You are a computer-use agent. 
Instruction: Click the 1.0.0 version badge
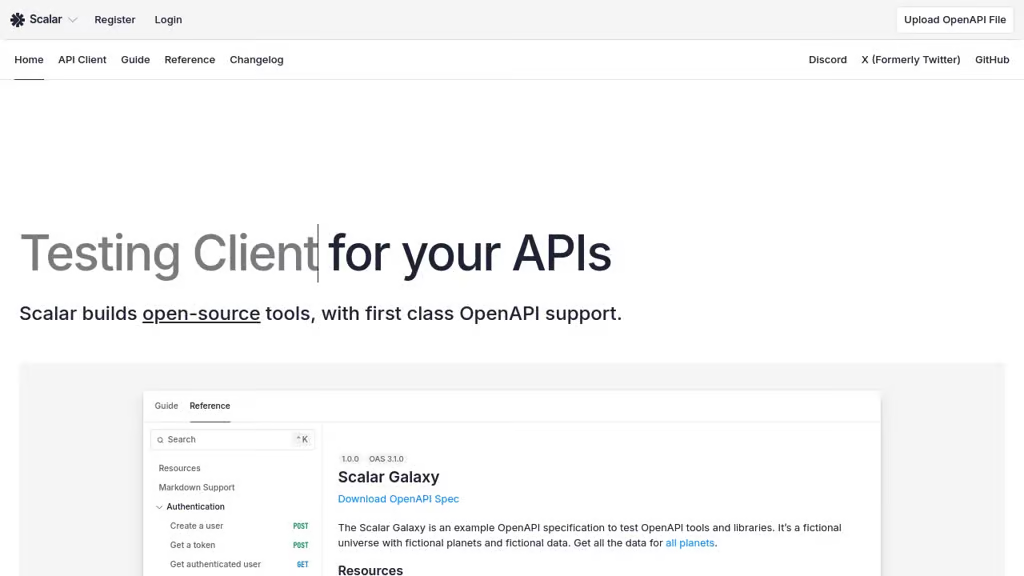tap(350, 459)
